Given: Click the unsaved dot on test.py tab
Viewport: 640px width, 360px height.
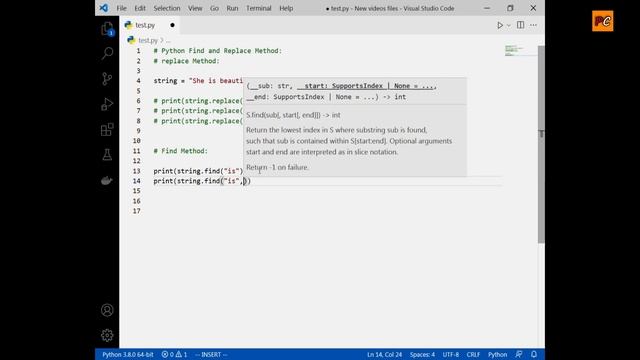Looking at the screenshot, I should tap(172, 25).
